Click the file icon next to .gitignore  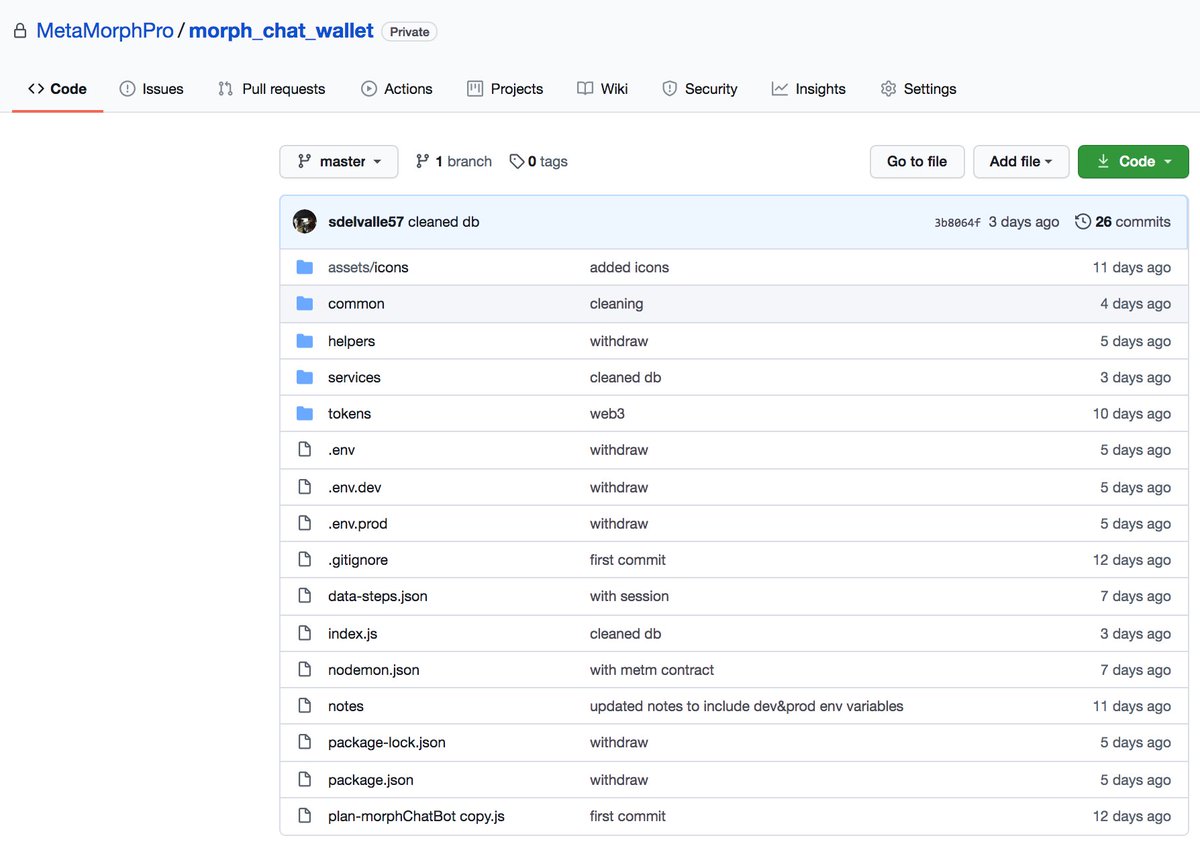click(305, 560)
